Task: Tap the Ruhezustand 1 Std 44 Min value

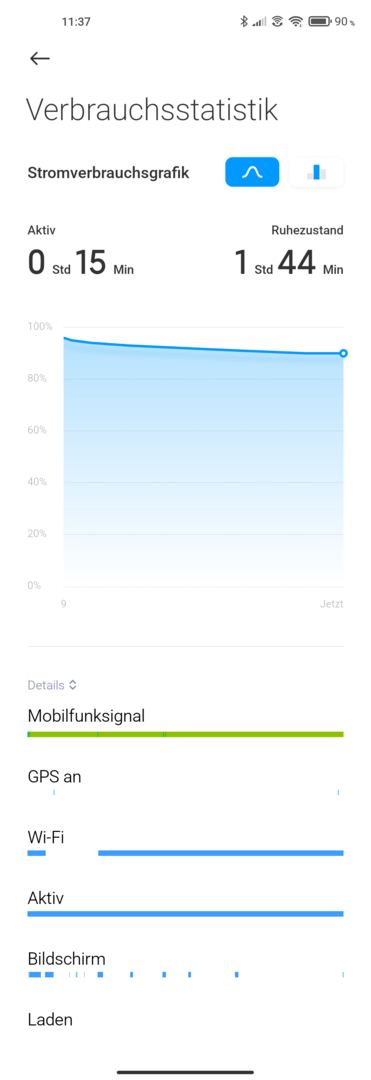Action: click(x=289, y=264)
